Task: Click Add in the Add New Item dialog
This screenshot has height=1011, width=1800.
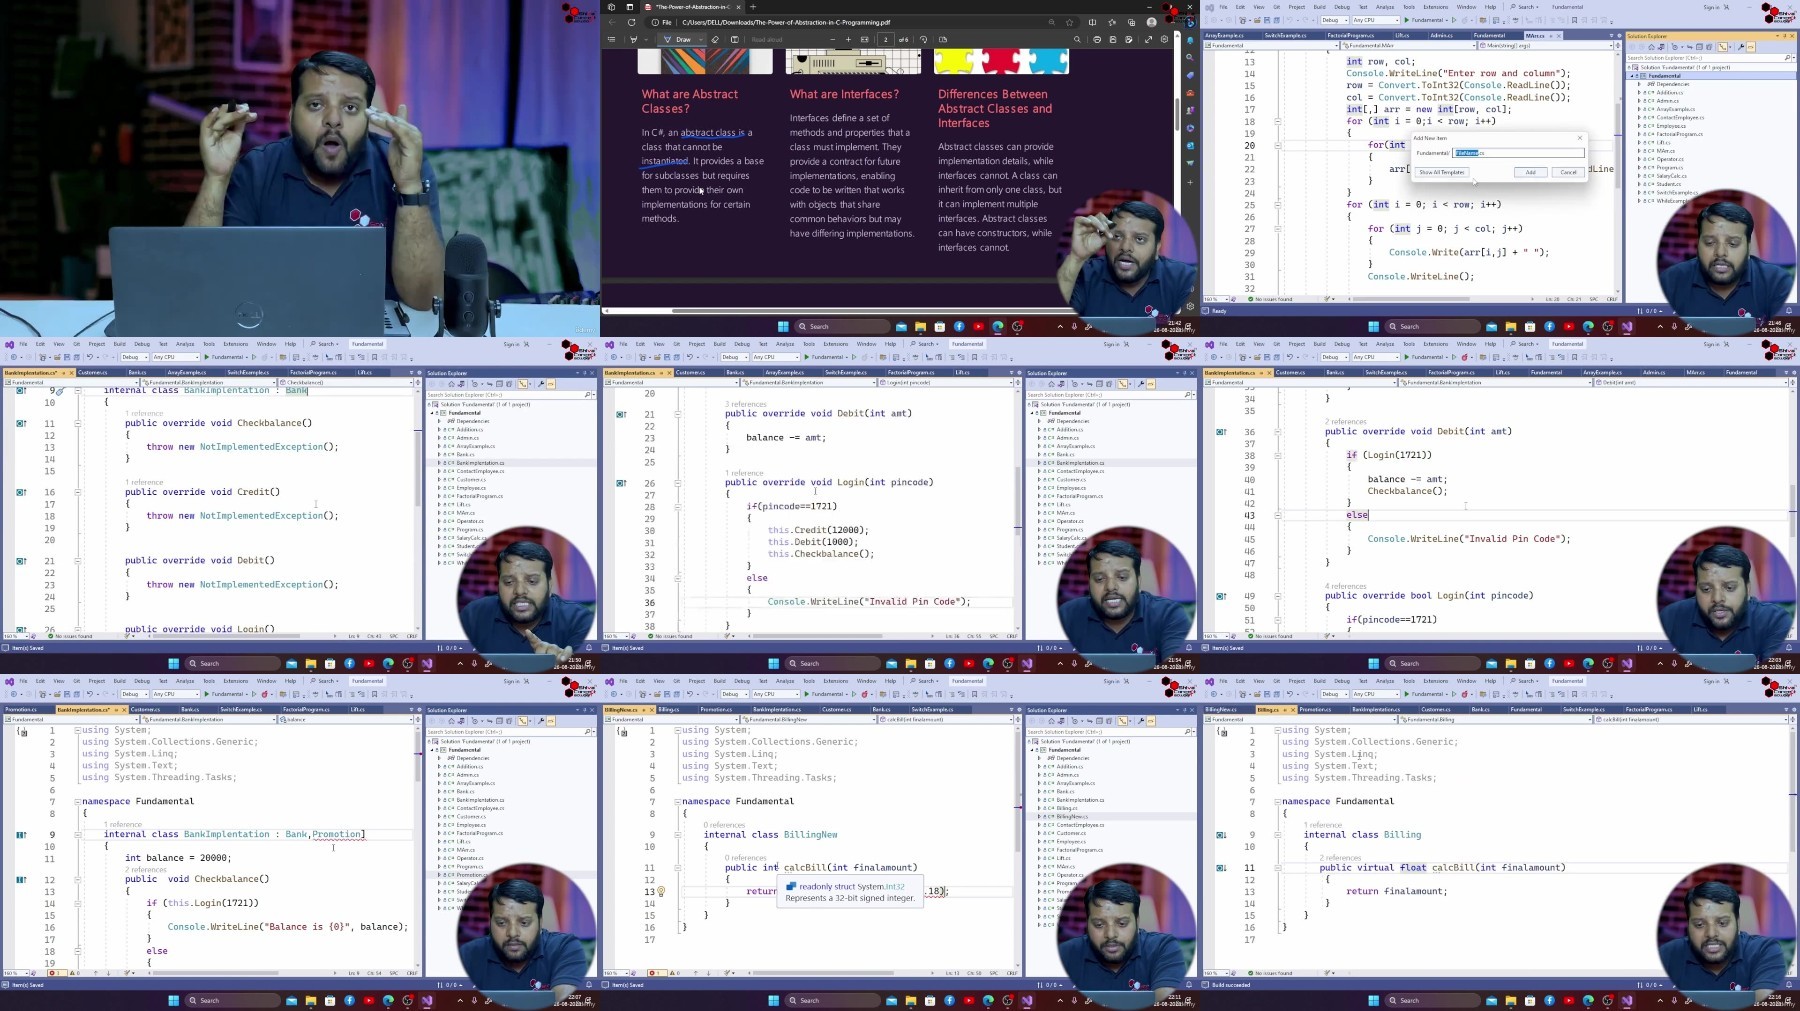Action: (x=1530, y=172)
